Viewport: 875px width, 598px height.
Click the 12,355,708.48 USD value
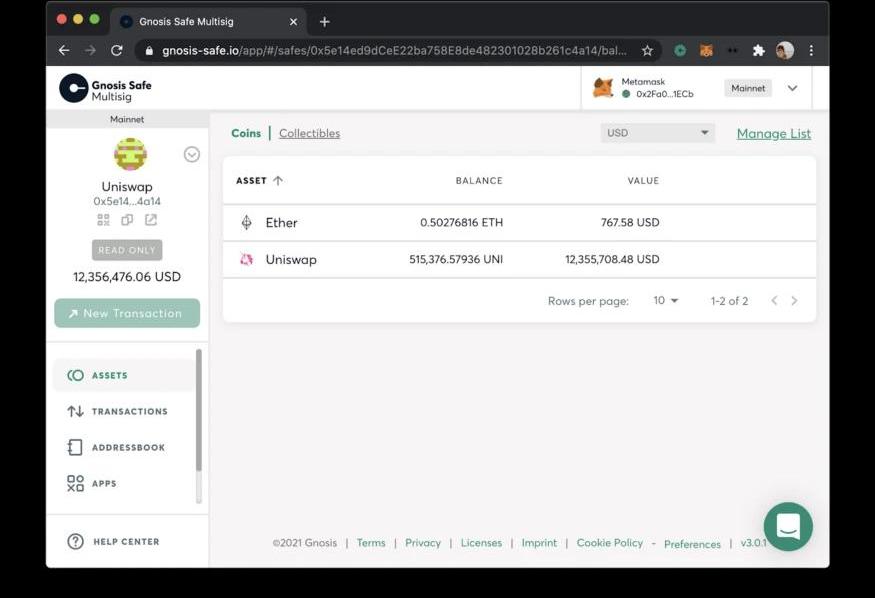pos(612,259)
